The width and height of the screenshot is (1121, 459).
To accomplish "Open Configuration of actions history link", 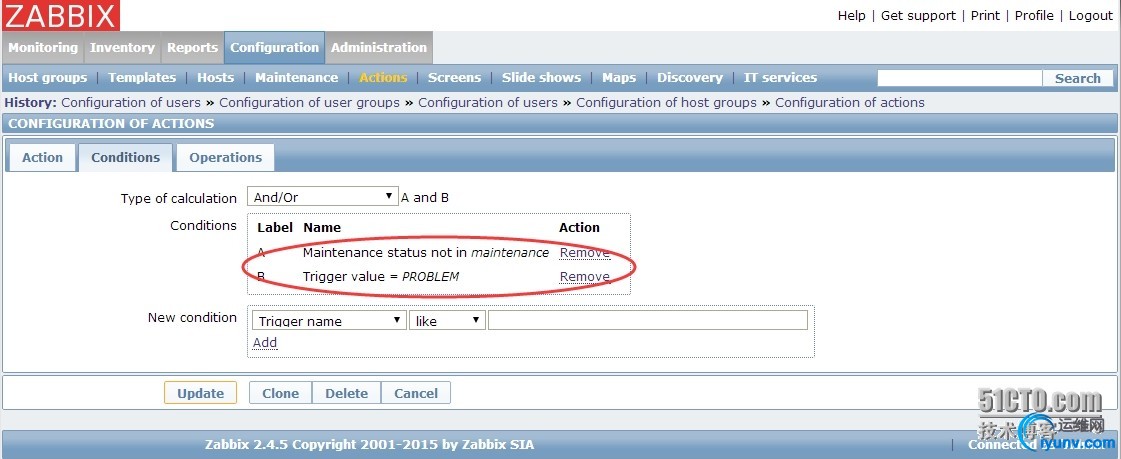I will pyautogui.click(x=850, y=103).
